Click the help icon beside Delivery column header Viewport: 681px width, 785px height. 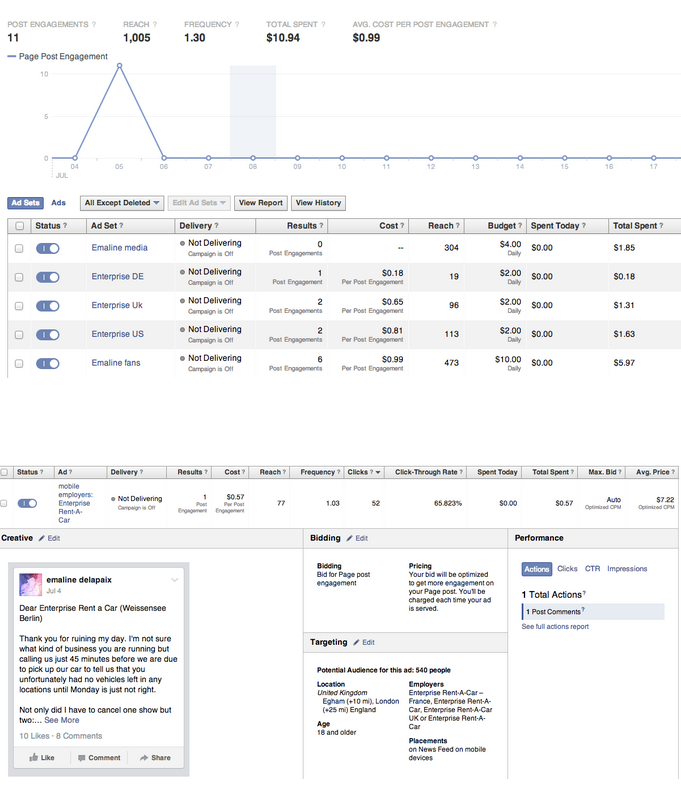point(216,226)
